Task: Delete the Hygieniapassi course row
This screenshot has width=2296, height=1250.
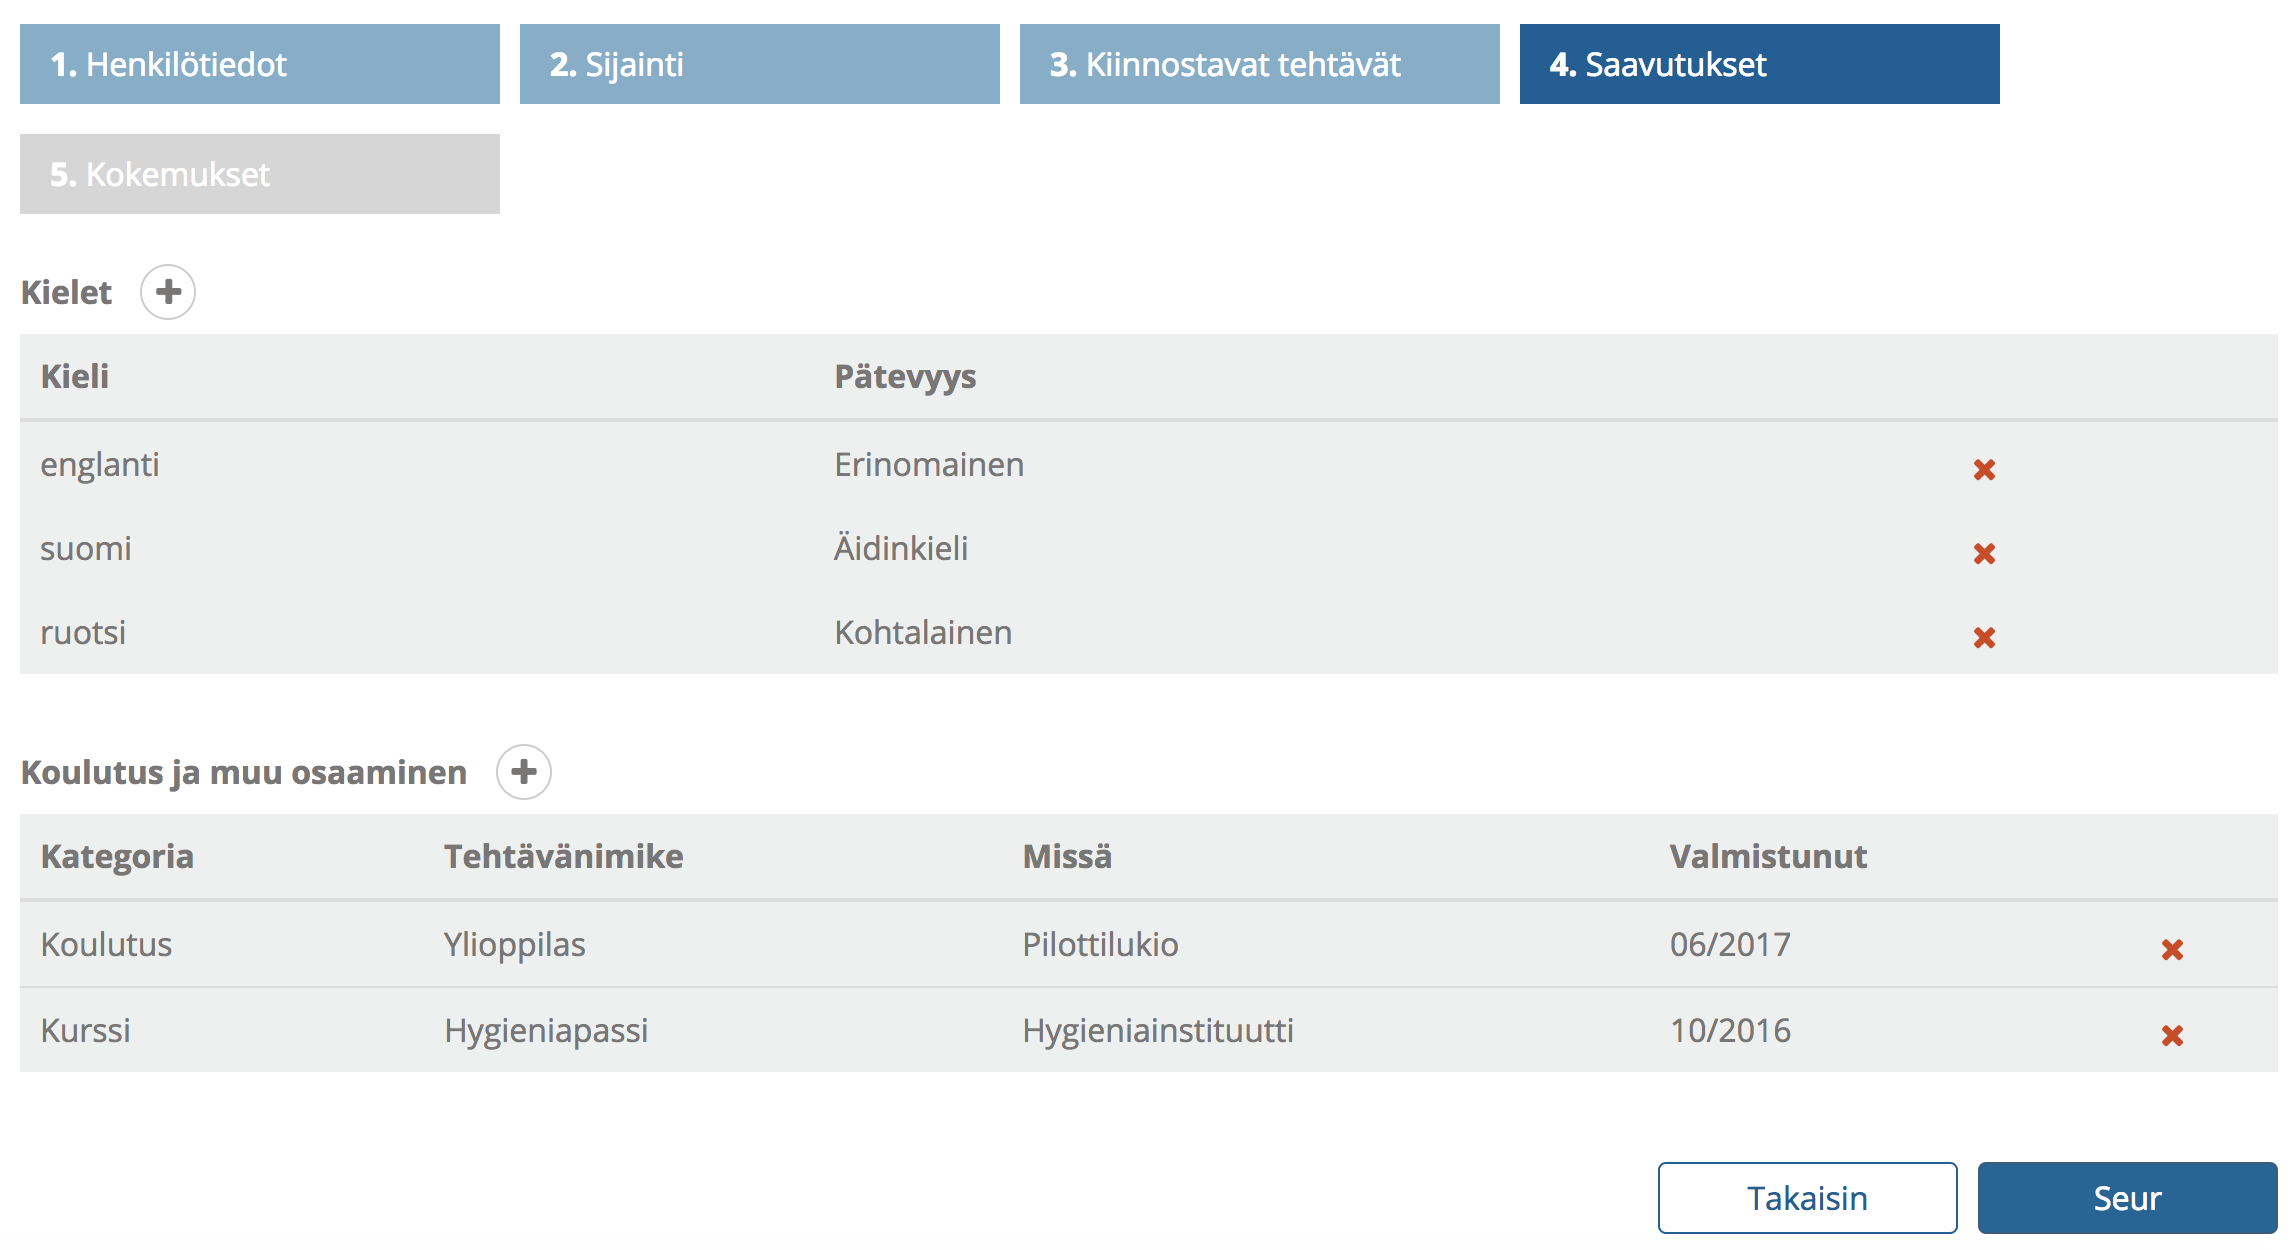Action: [2172, 1035]
